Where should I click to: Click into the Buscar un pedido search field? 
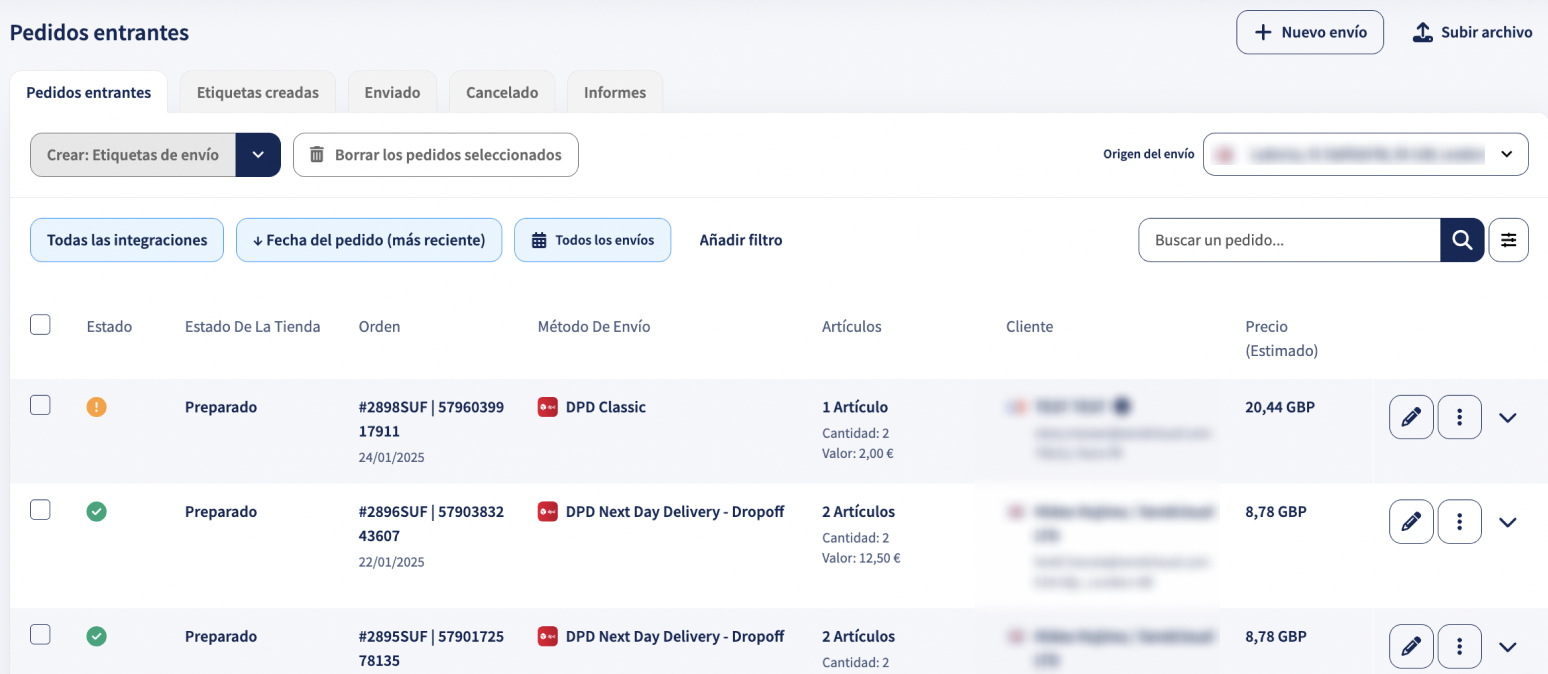coord(1289,240)
